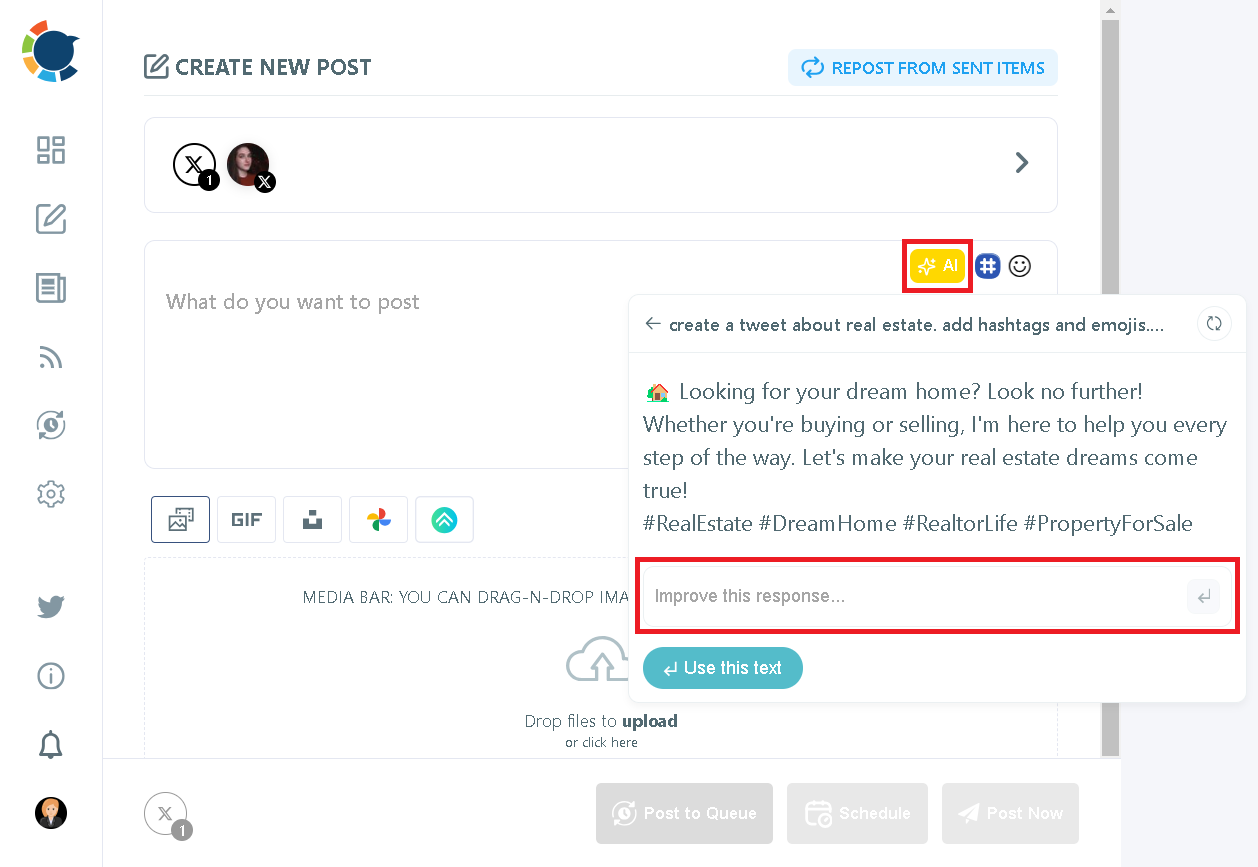Go back from the AI prompt view
Viewport: 1258px width, 867px height.
pos(652,324)
